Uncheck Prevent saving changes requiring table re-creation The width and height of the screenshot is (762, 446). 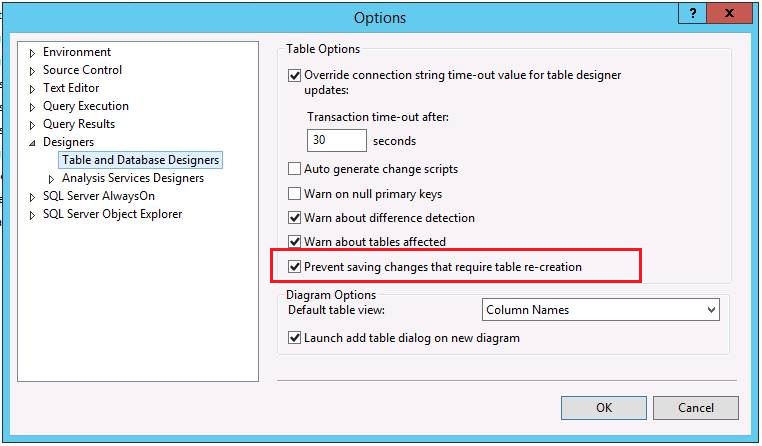coord(294,266)
